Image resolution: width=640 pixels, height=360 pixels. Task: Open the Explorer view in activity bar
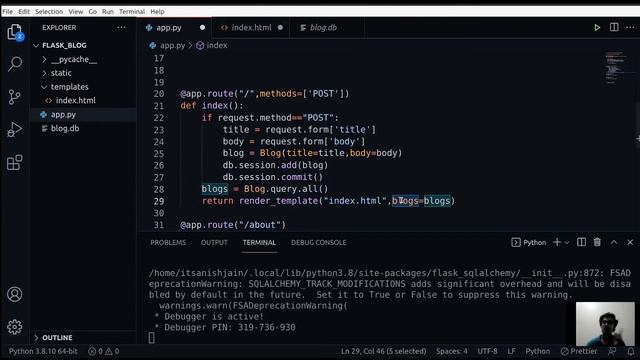click(15, 32)
